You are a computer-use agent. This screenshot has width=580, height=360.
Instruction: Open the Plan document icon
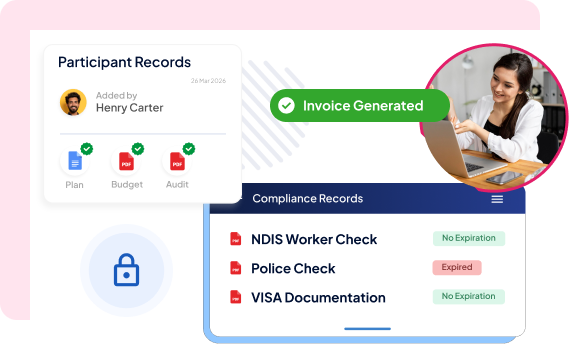click(x=75, y=161)
